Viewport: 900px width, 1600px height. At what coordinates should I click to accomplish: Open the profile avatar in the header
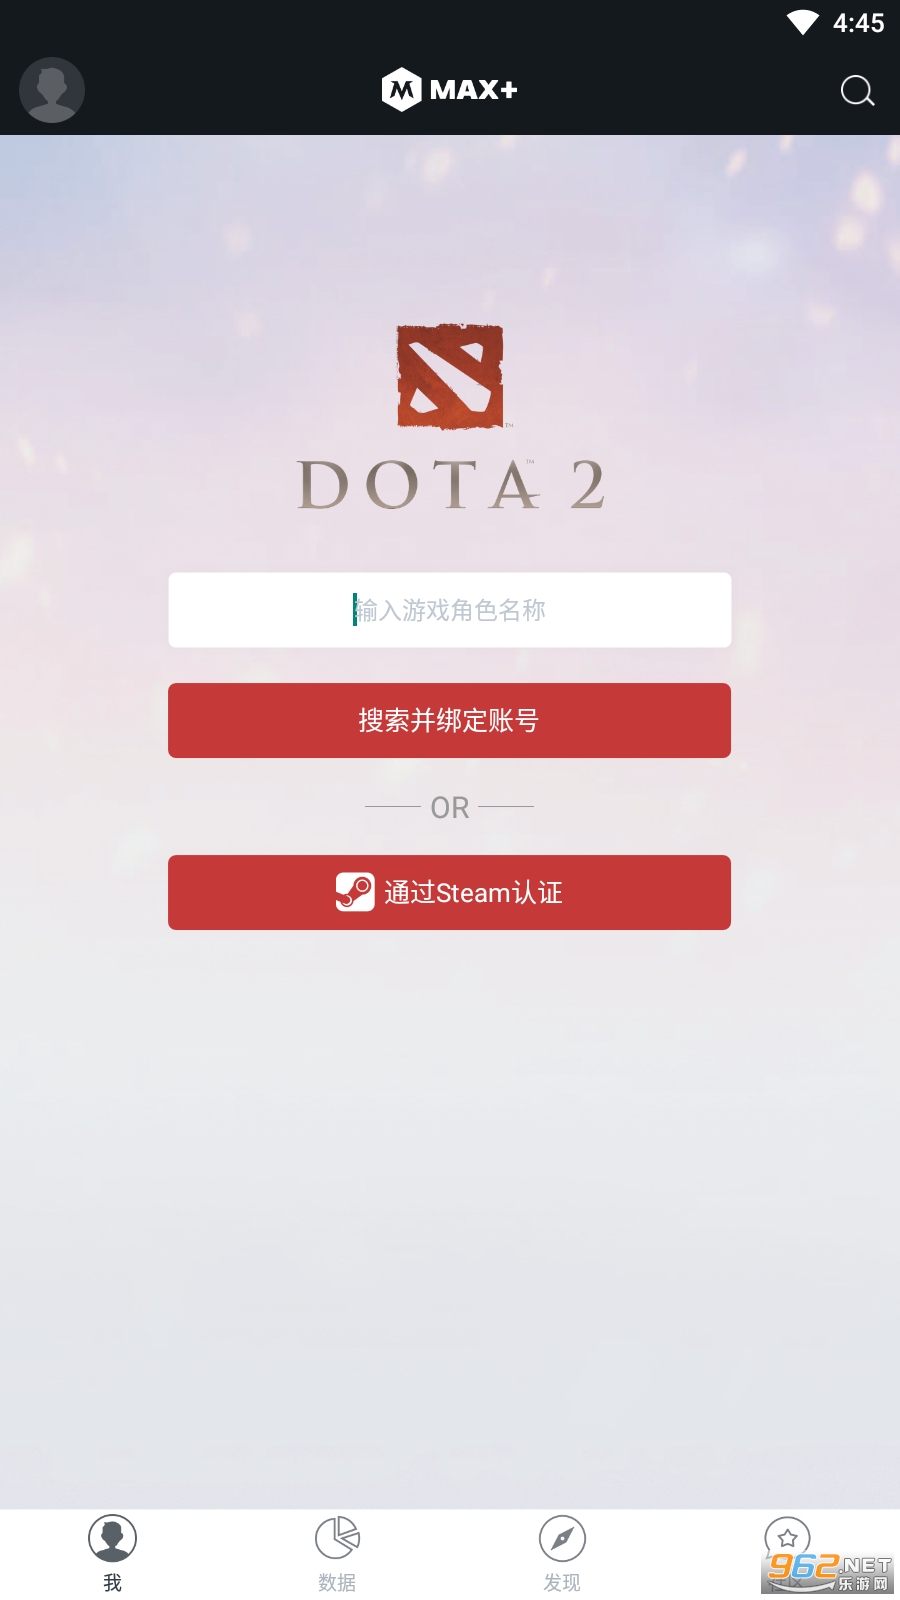point(52,90)
